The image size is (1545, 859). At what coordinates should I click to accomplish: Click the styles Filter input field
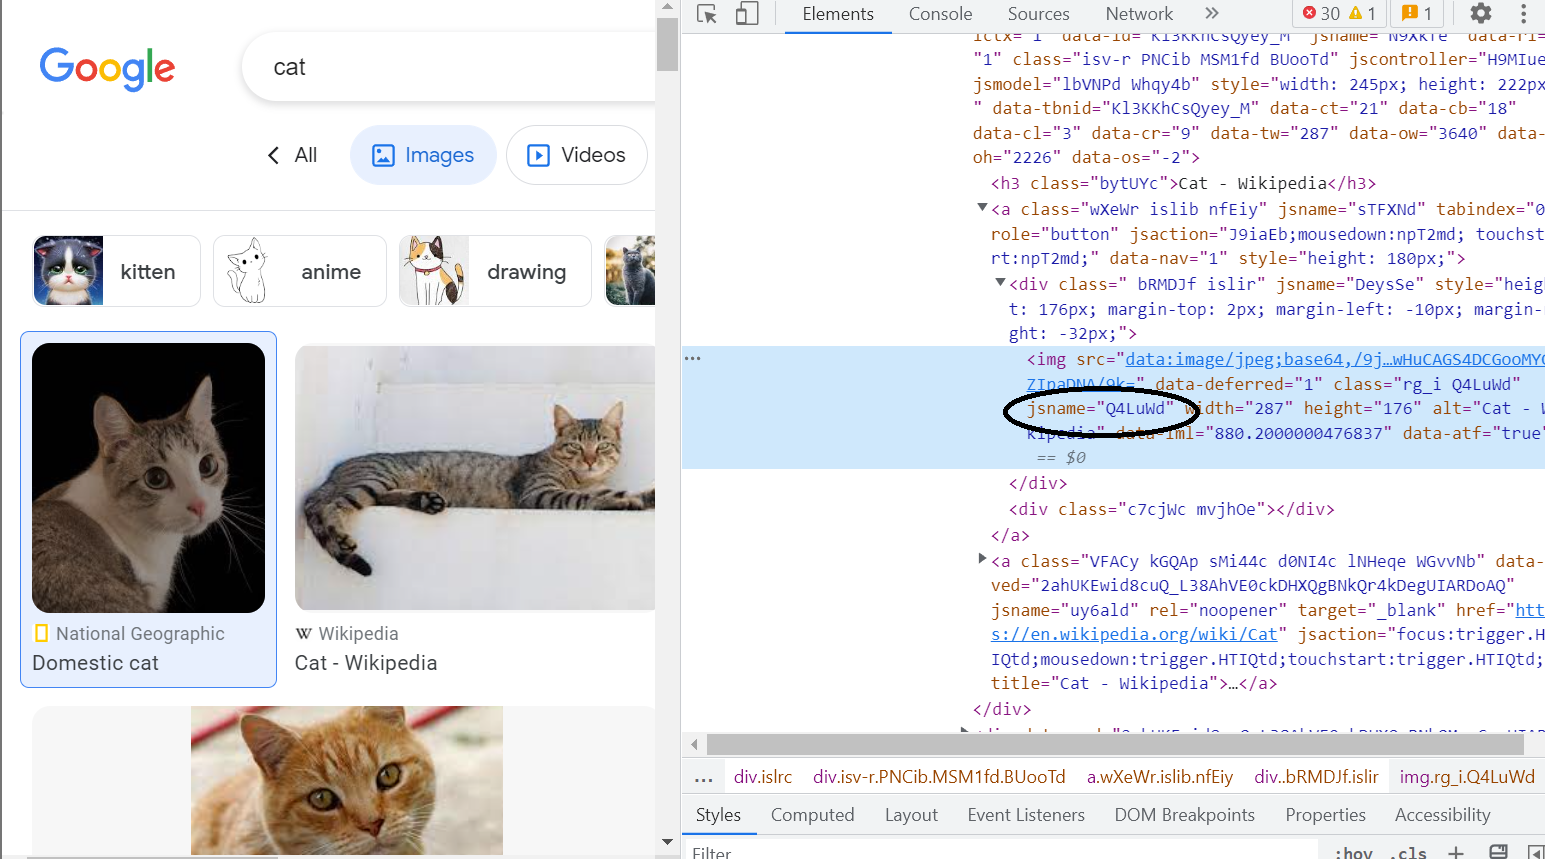point(1000,851)
